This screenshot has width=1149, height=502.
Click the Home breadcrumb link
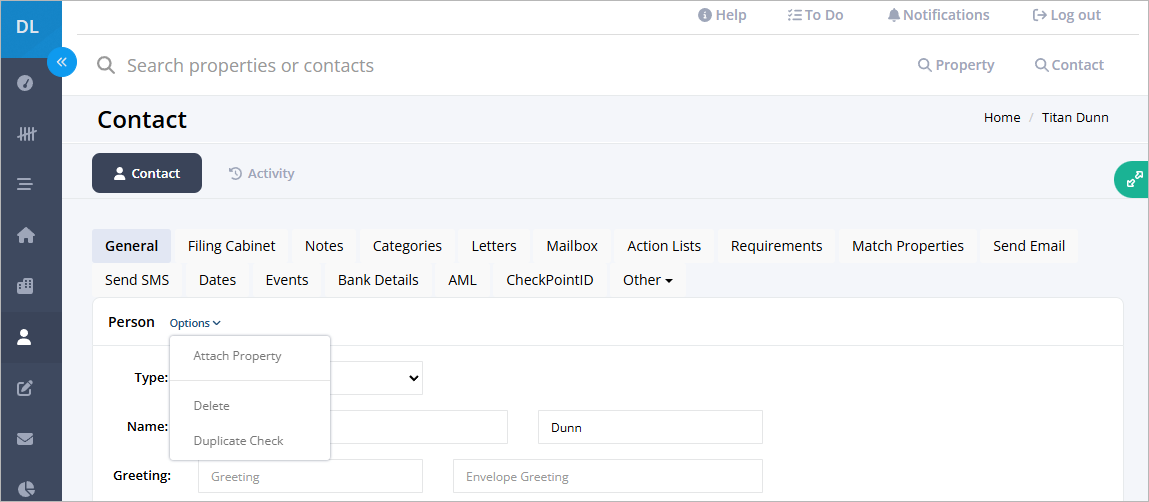point(1002,117)
